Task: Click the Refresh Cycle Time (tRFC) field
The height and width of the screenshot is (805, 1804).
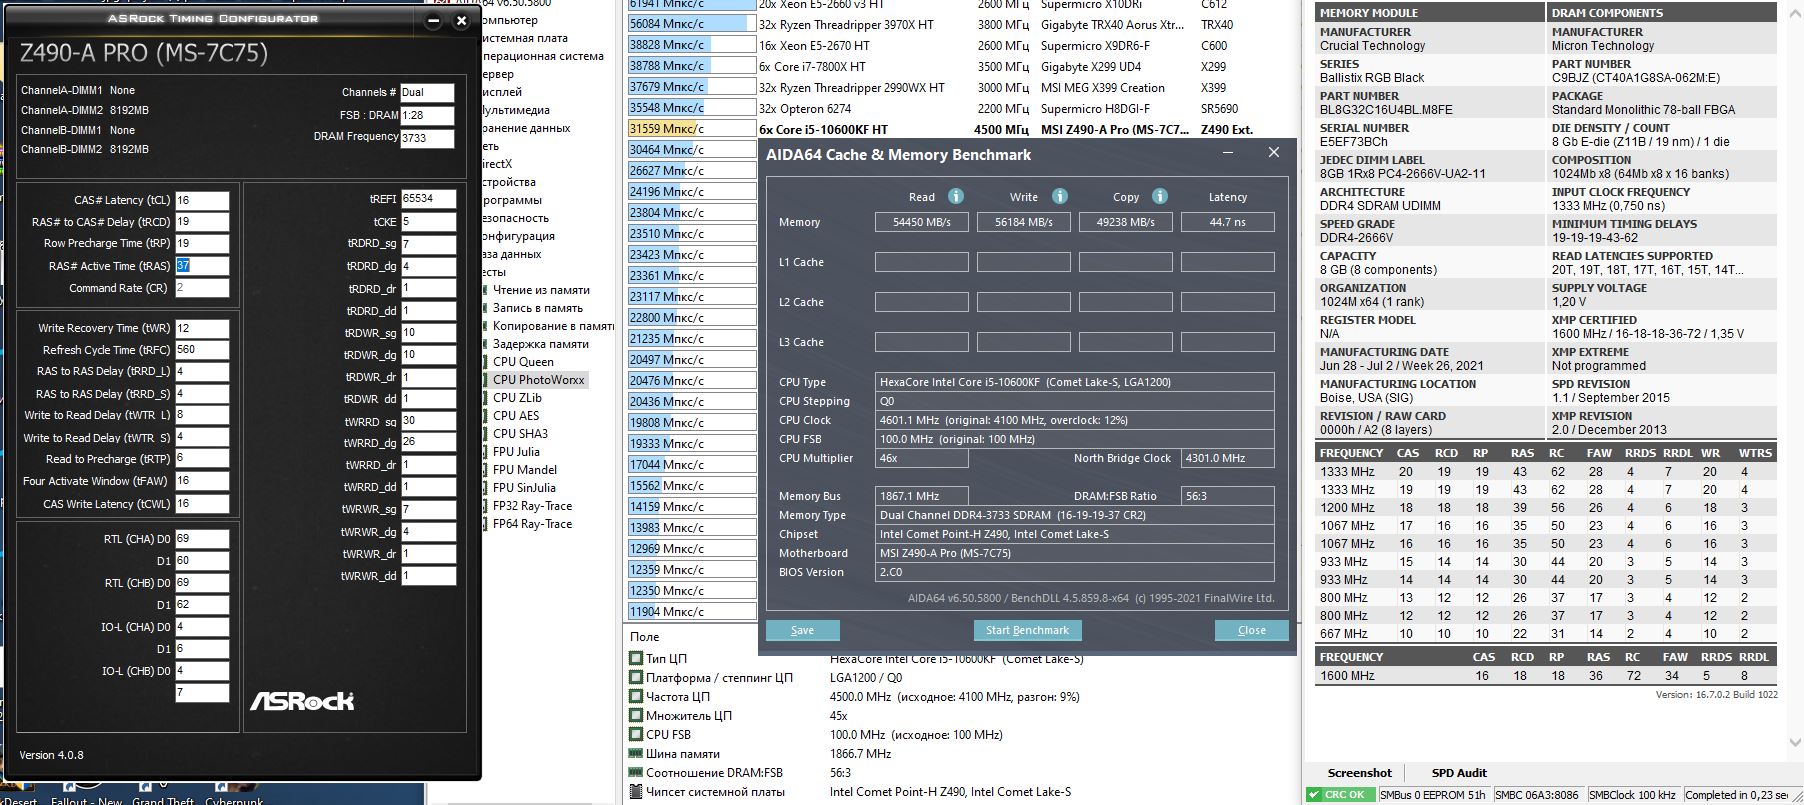Action: (202, 350)
